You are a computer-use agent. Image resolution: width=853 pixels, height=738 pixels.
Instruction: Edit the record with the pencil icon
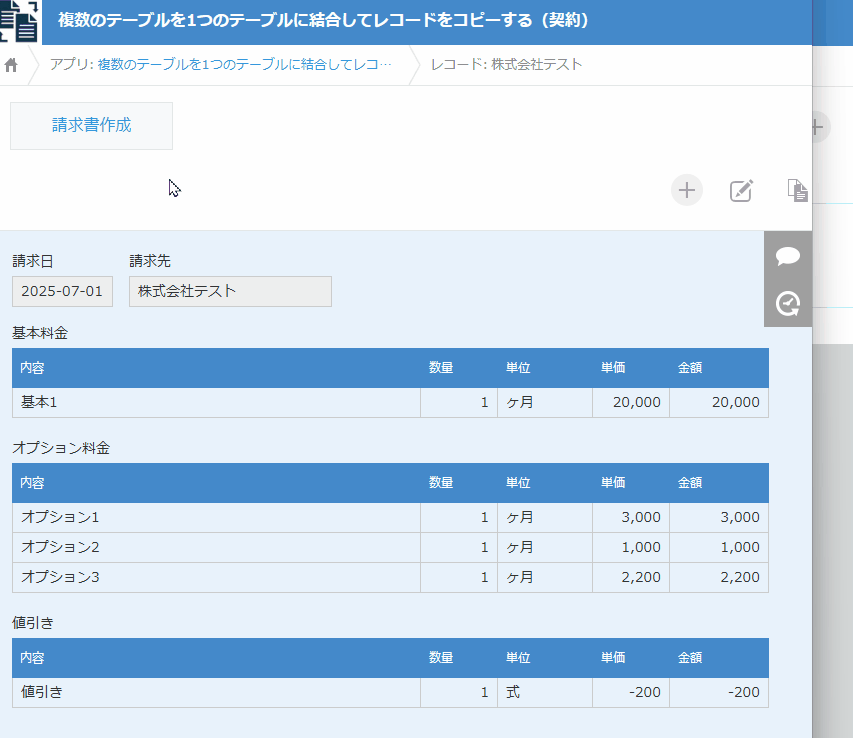coord(741,190)
